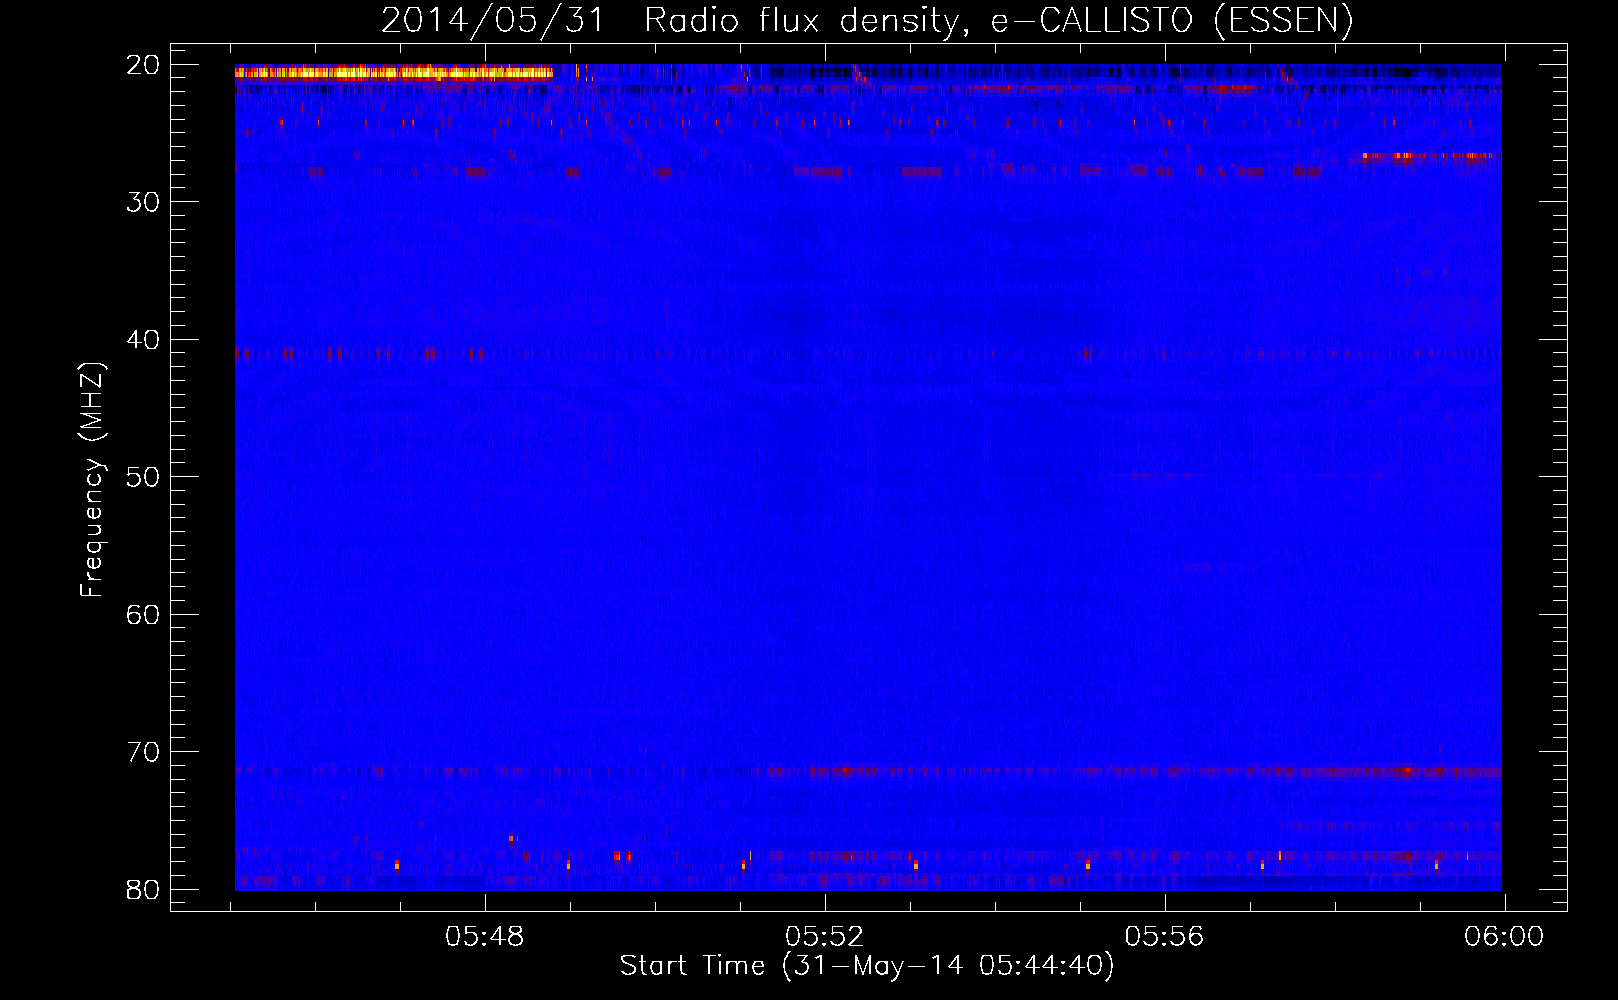Click the date '2014/05/31' in the title
The image size is (1618, 1000).
click(x=493, y=20)
